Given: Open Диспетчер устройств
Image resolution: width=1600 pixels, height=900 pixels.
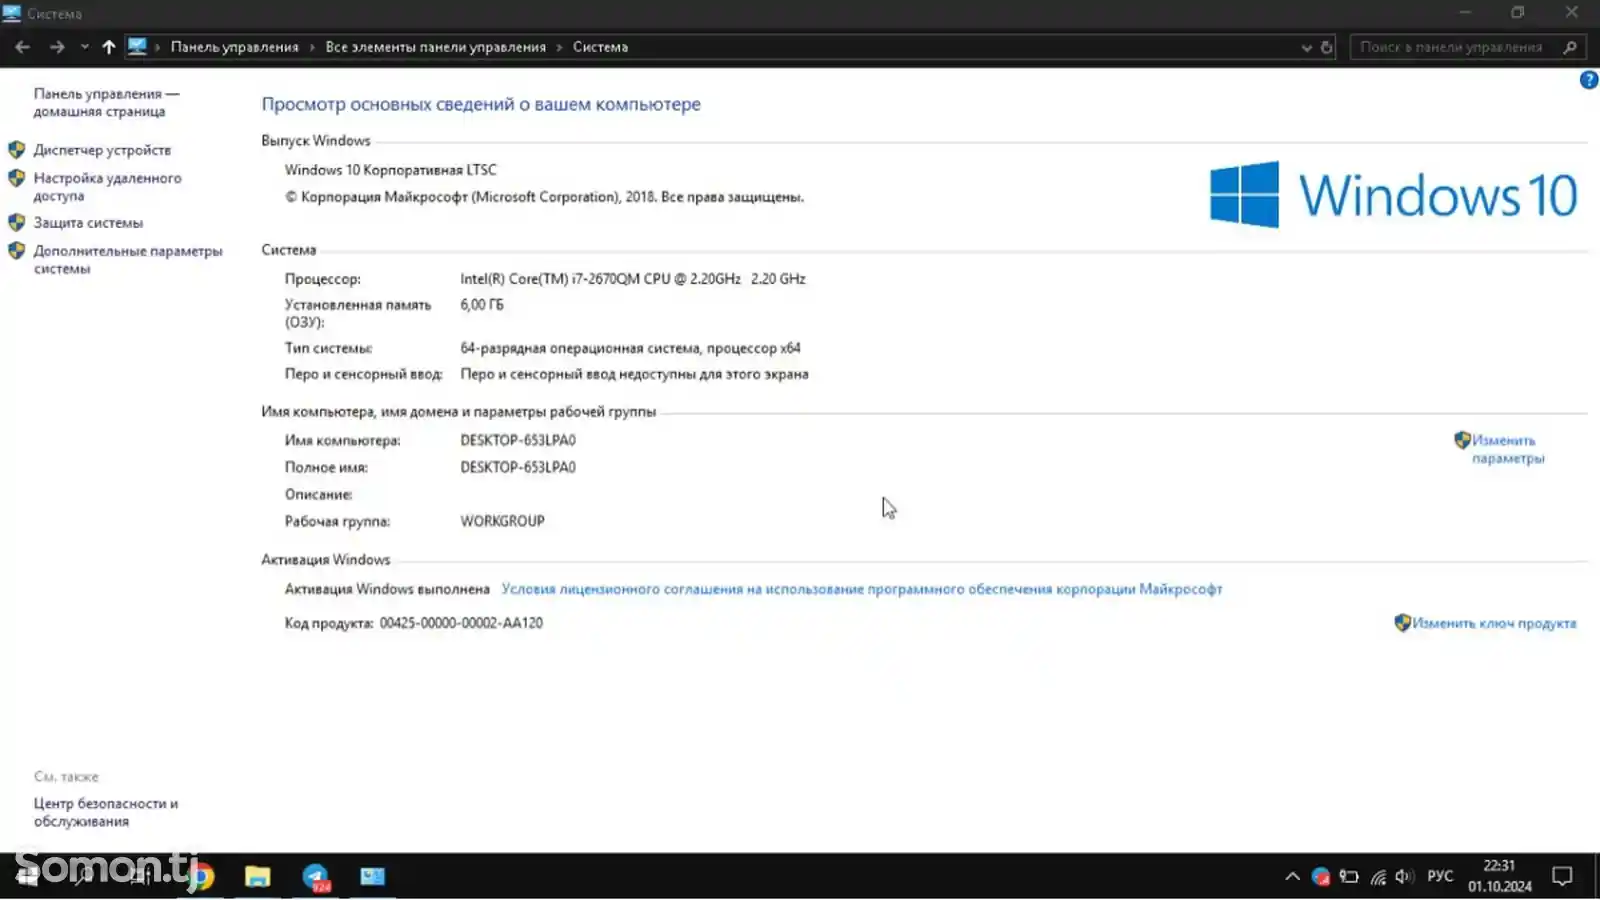Looking at the screenshot, I should point(102,150).
